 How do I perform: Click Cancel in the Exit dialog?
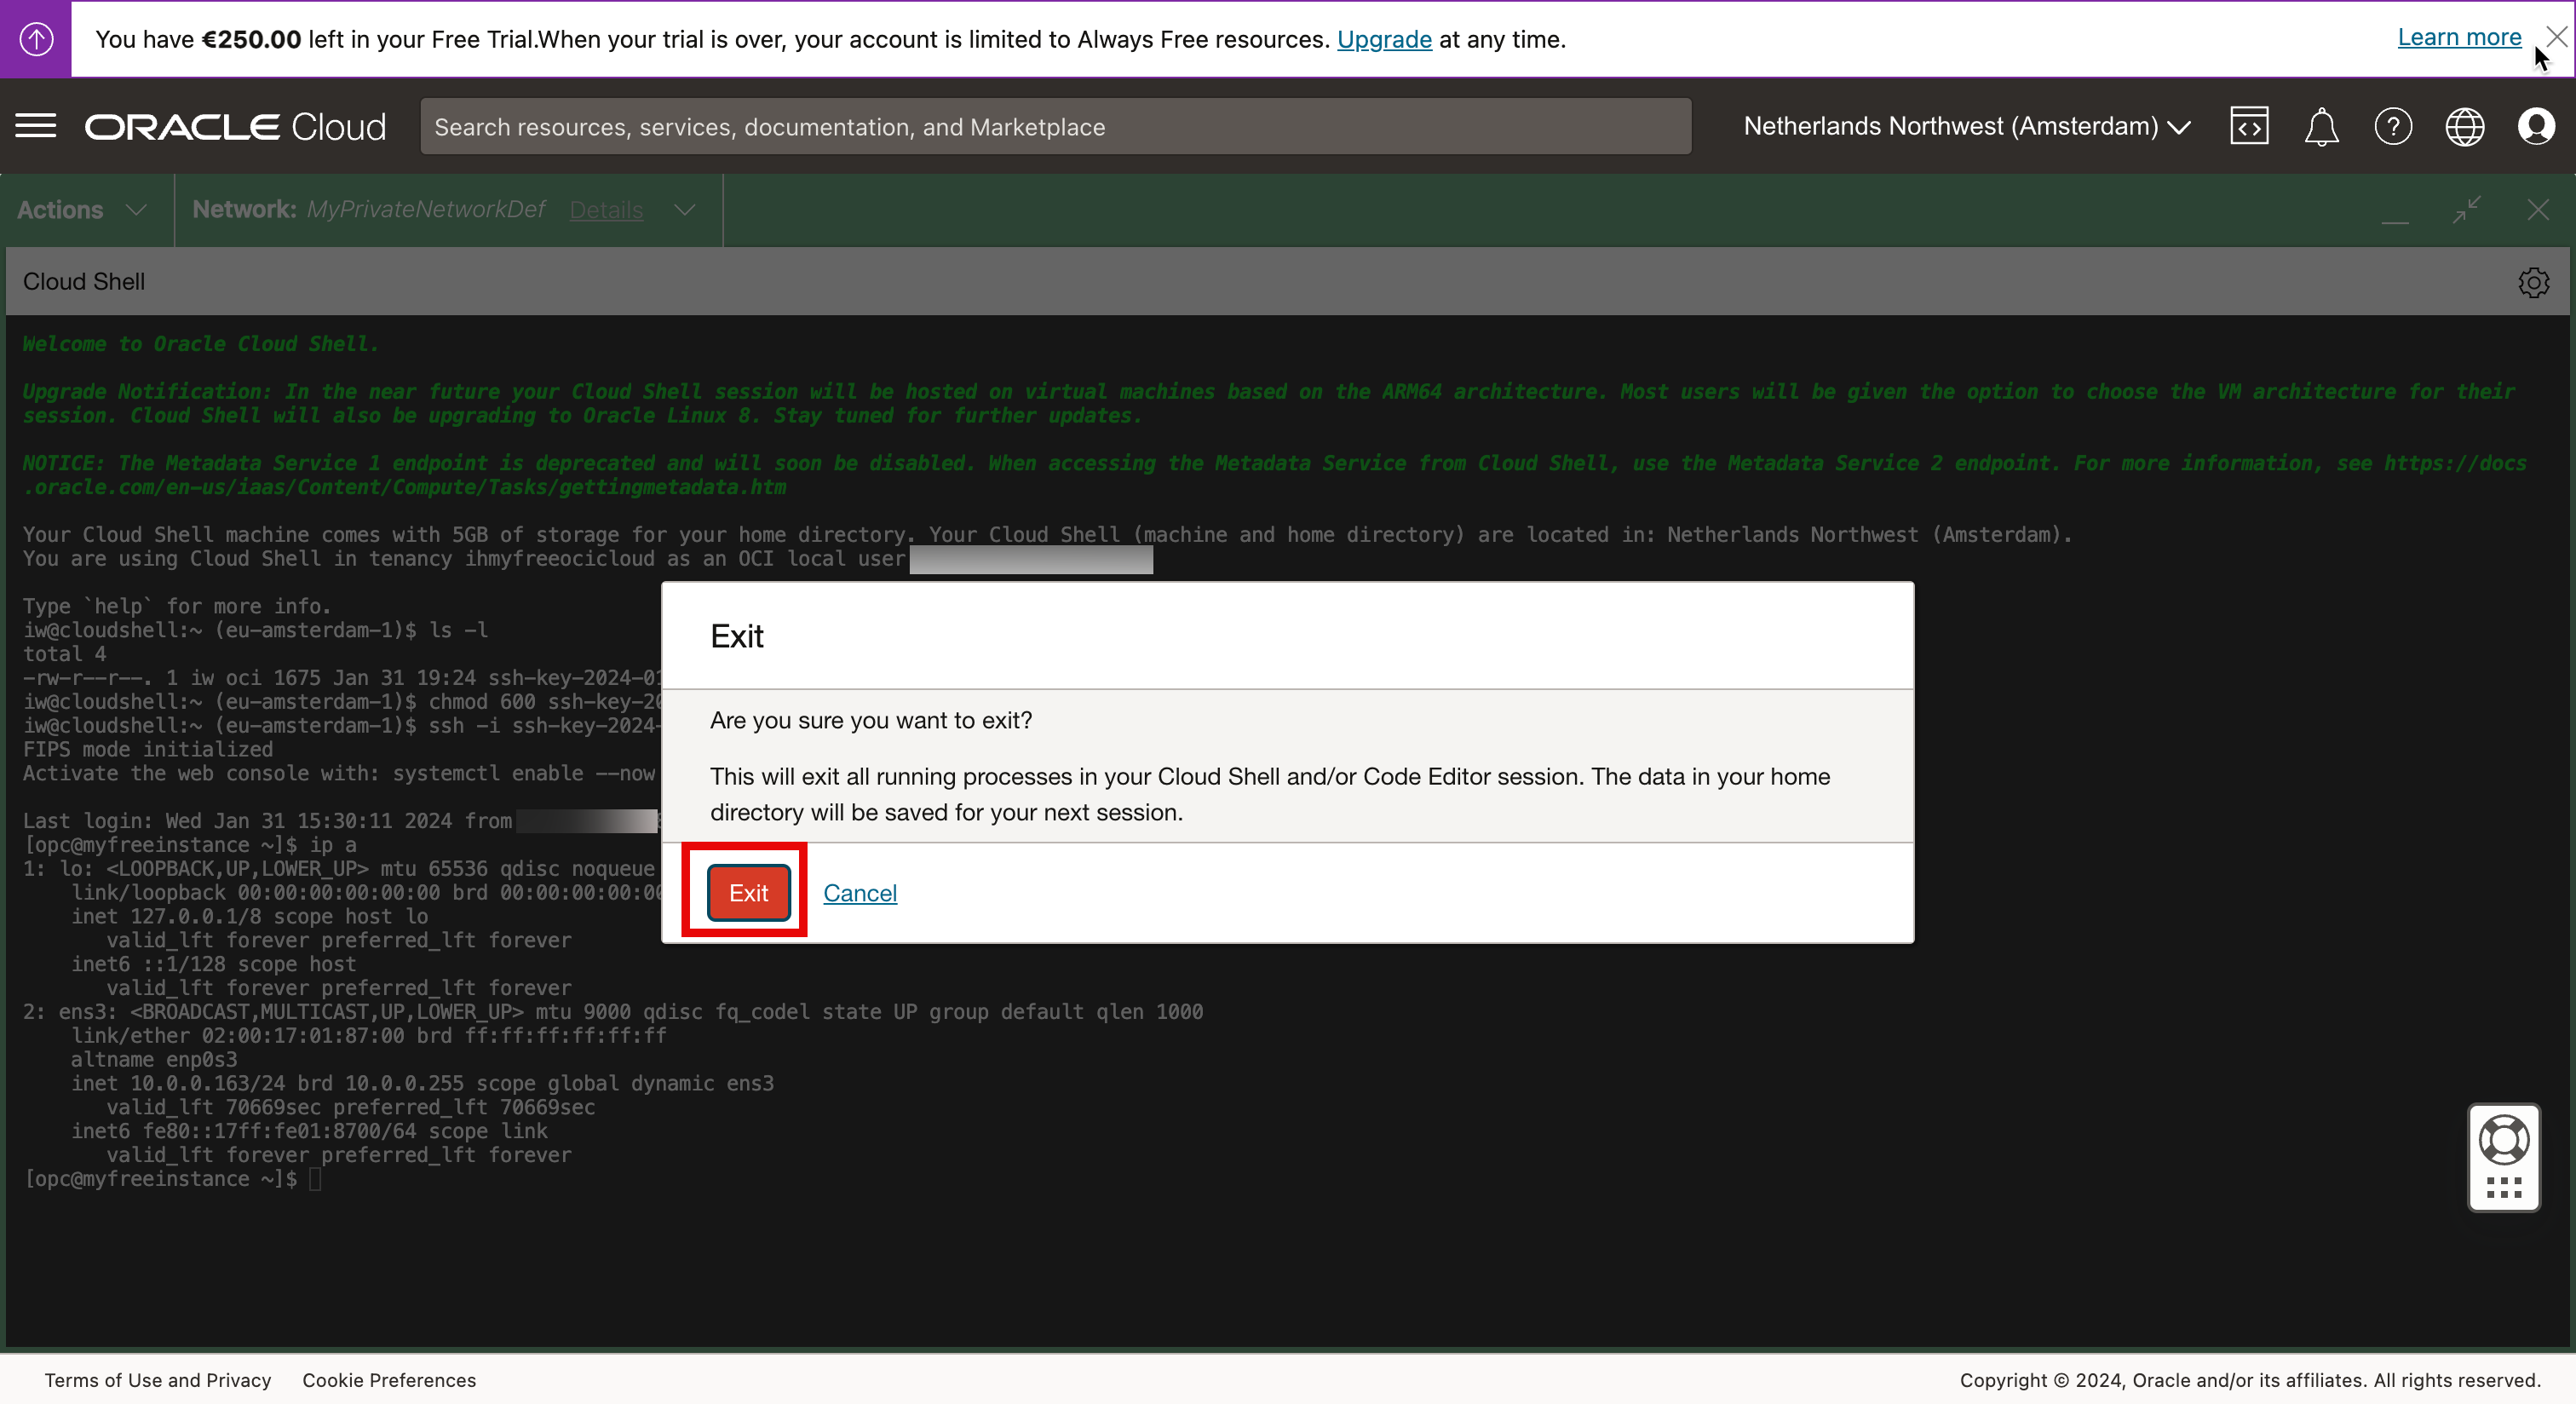point(859,892)
